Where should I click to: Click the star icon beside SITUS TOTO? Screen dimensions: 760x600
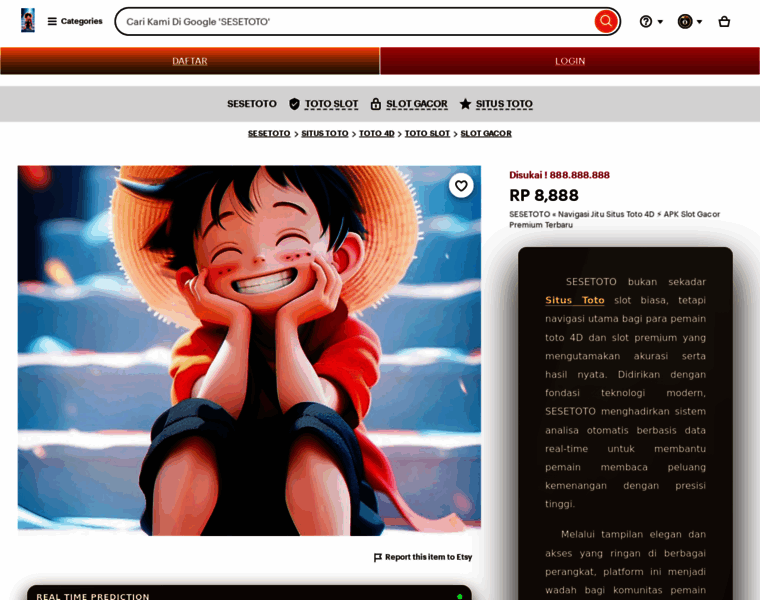(x=465, y=104)
